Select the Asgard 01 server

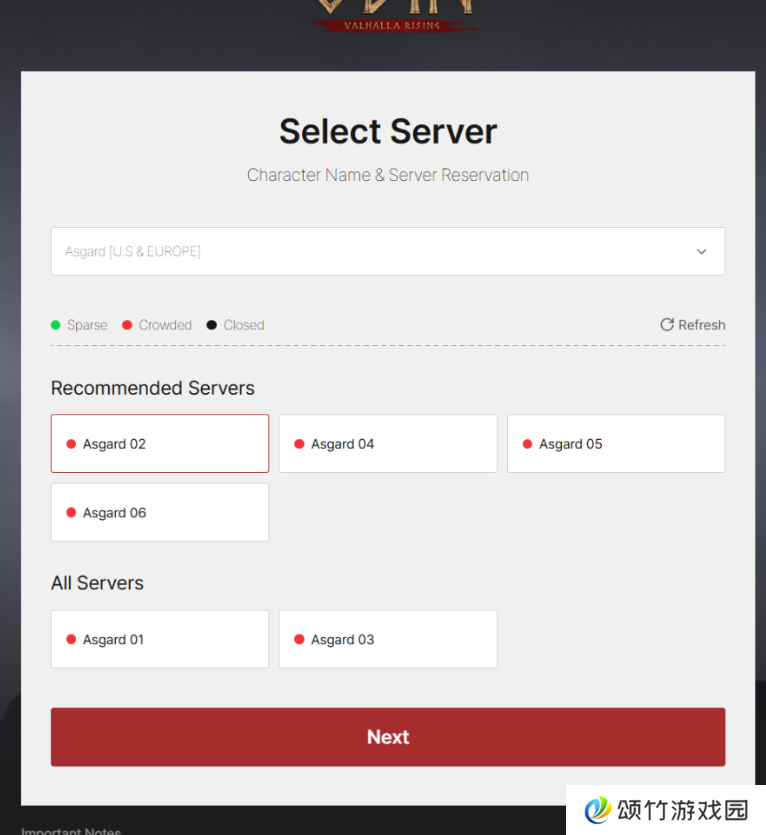tap(160, 639)
